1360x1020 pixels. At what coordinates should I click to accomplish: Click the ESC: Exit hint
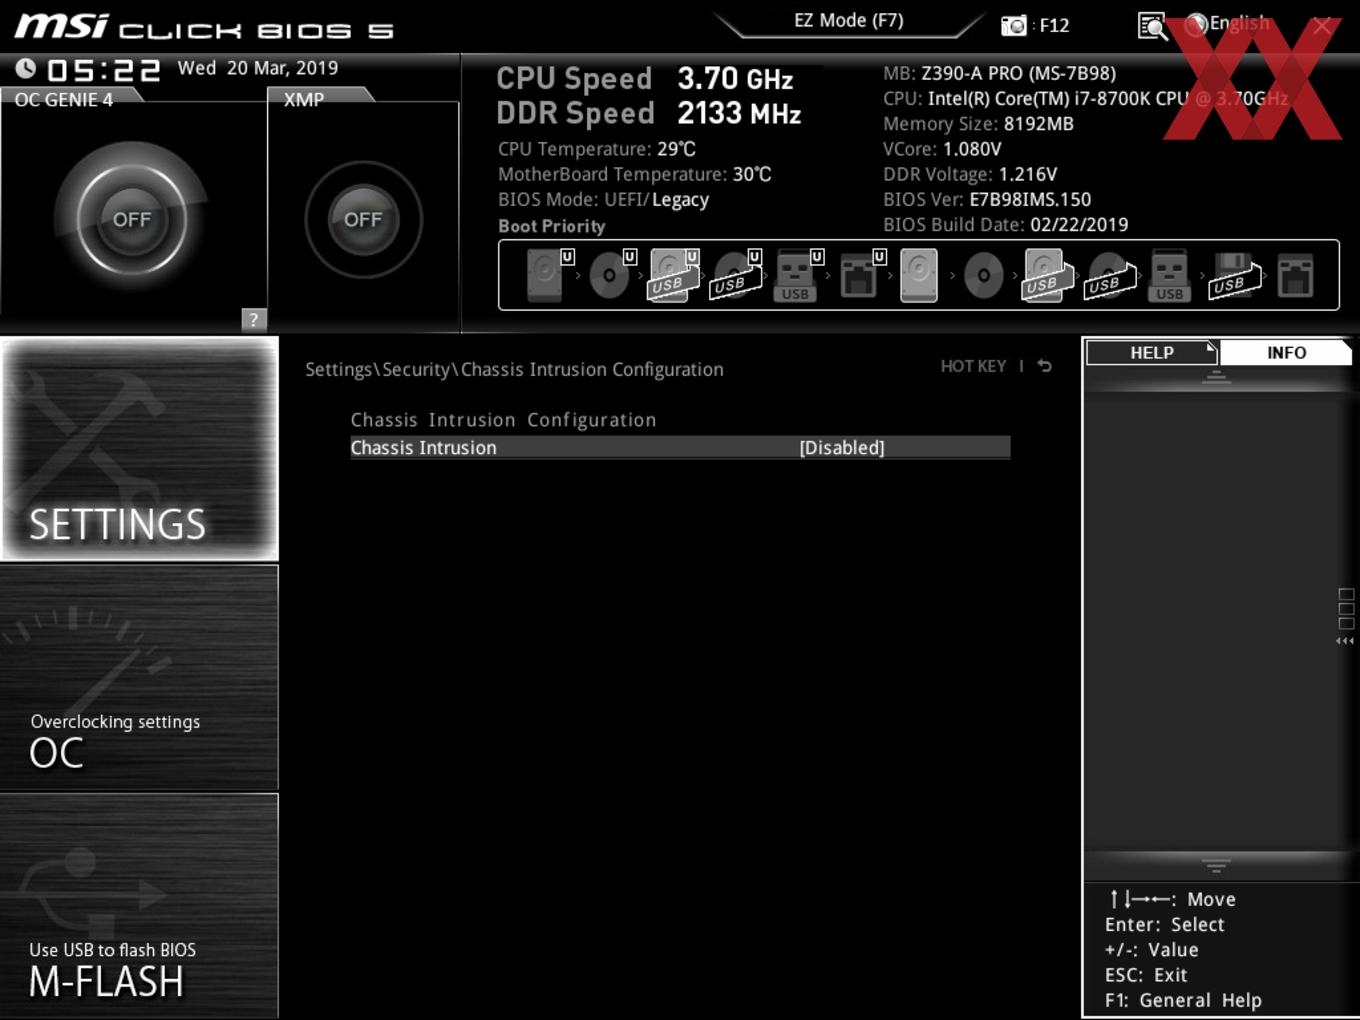point(1146,975)
